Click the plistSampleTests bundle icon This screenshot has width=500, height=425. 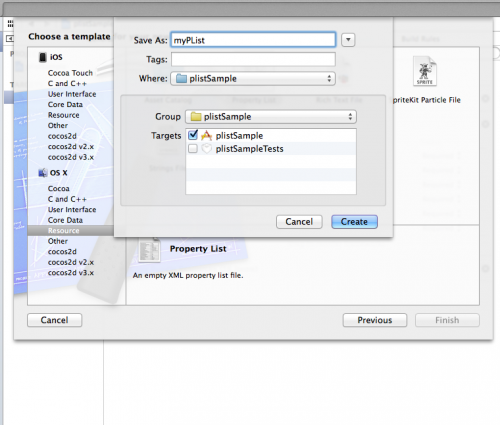pyautogui.click(x=206, y=149)
